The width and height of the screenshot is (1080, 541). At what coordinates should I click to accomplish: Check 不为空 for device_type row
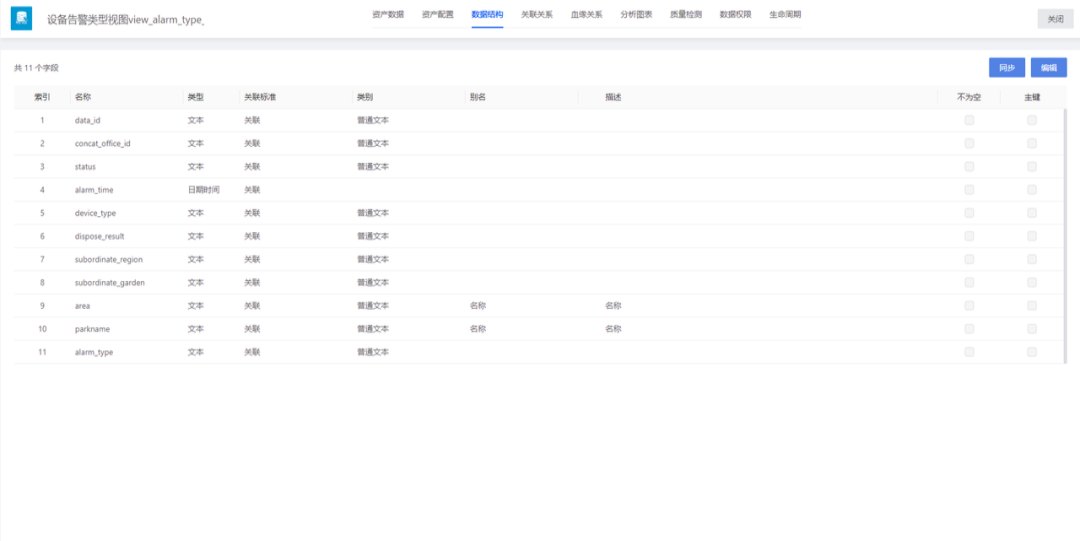click(969, 213)
